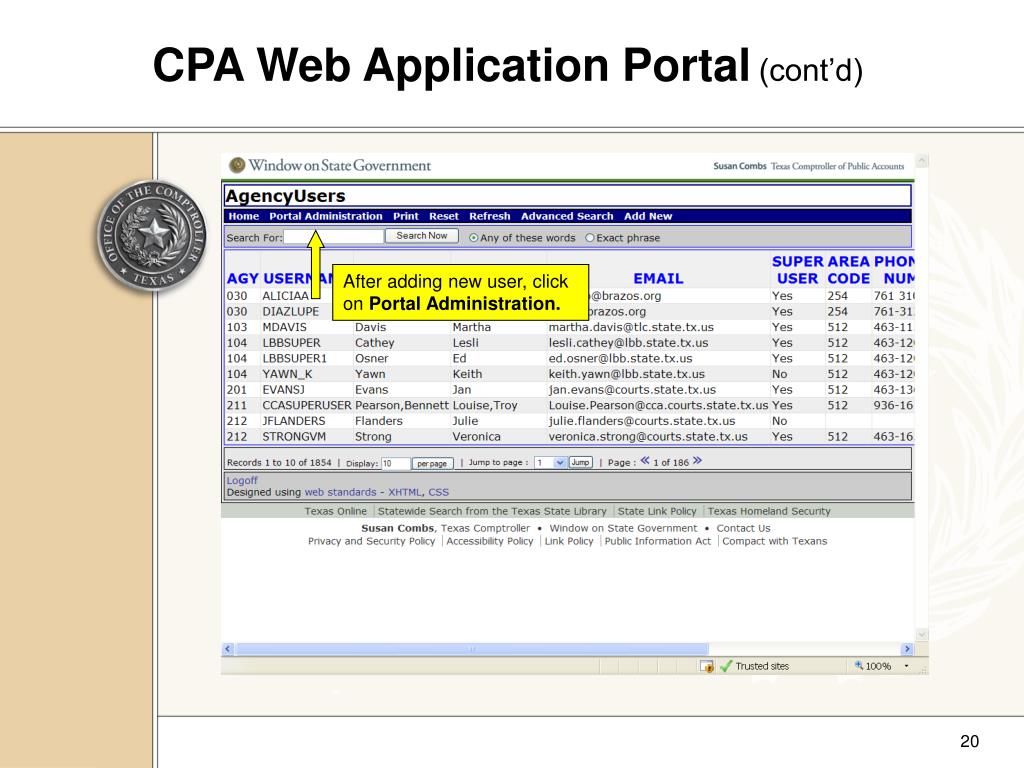Click the scroll-left arrow on horizontal scrollbar
Image resolution: width=1024 pixels, height=768 pixels.
coord(228,649)
